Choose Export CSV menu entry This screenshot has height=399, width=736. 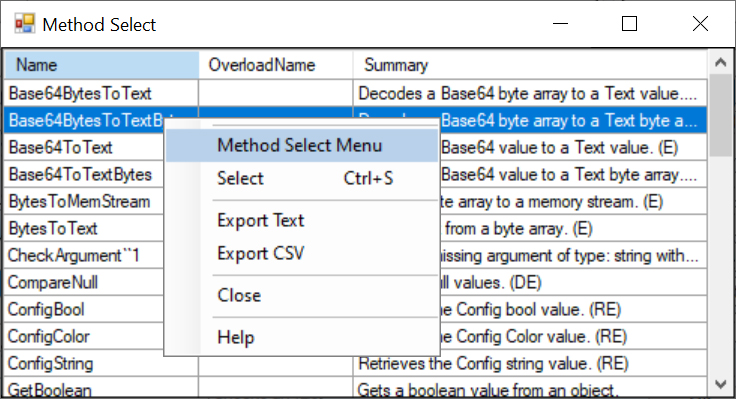pyautogui.click(x=302, y=253)
